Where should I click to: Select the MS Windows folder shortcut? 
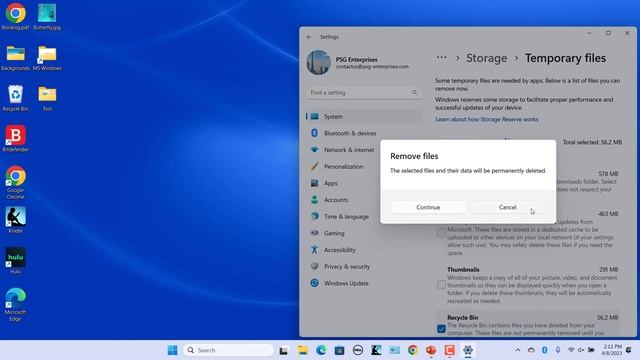pyautogui.click(x=47, y=58)
